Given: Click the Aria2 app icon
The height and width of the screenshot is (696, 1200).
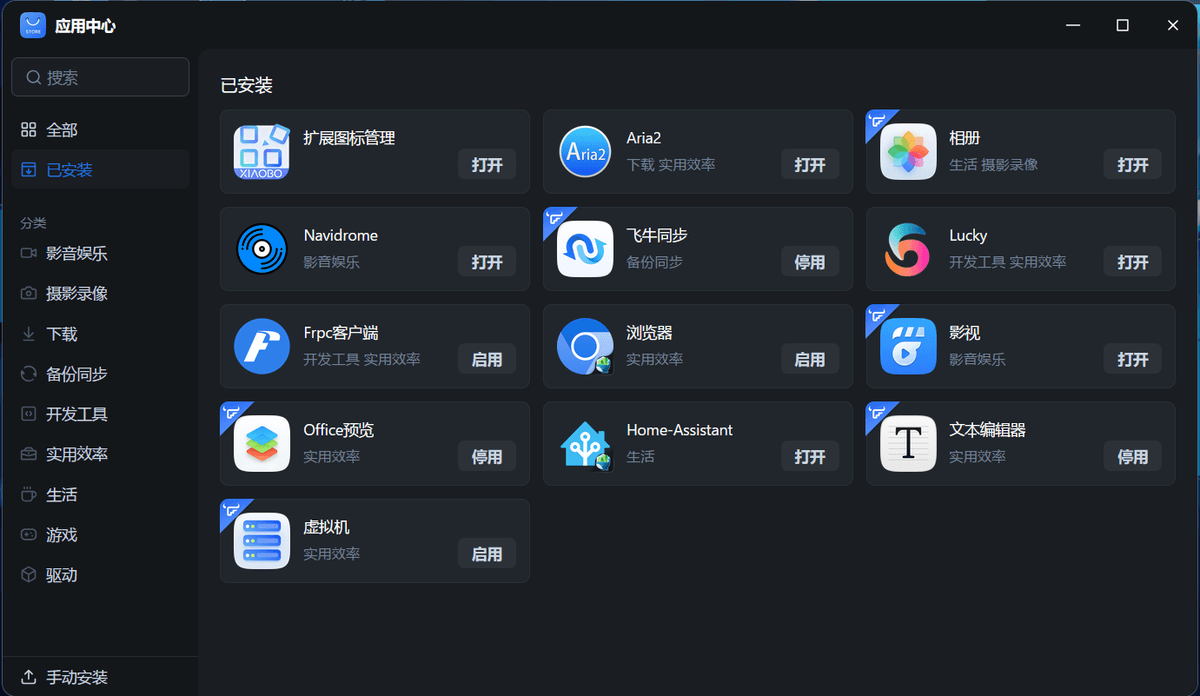Looking at the screenshot, I should coord(585,152).
